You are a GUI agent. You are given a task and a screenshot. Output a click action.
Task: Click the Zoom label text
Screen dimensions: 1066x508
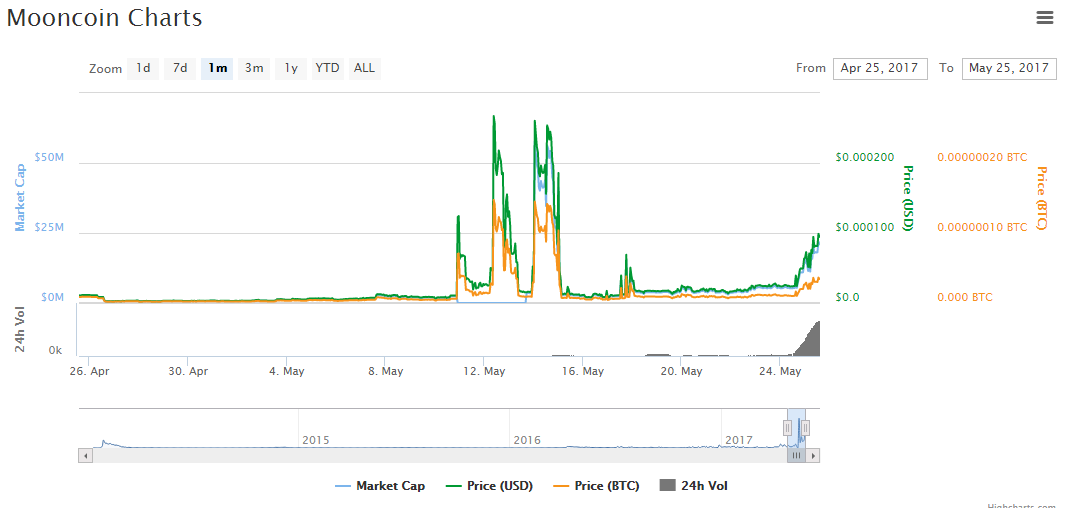tap(105, 69)
